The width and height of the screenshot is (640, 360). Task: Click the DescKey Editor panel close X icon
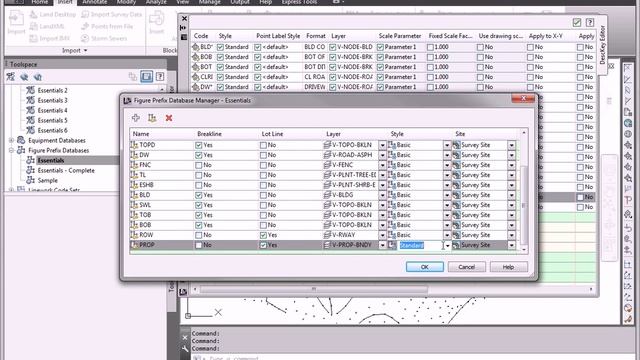tap(184, 18)
